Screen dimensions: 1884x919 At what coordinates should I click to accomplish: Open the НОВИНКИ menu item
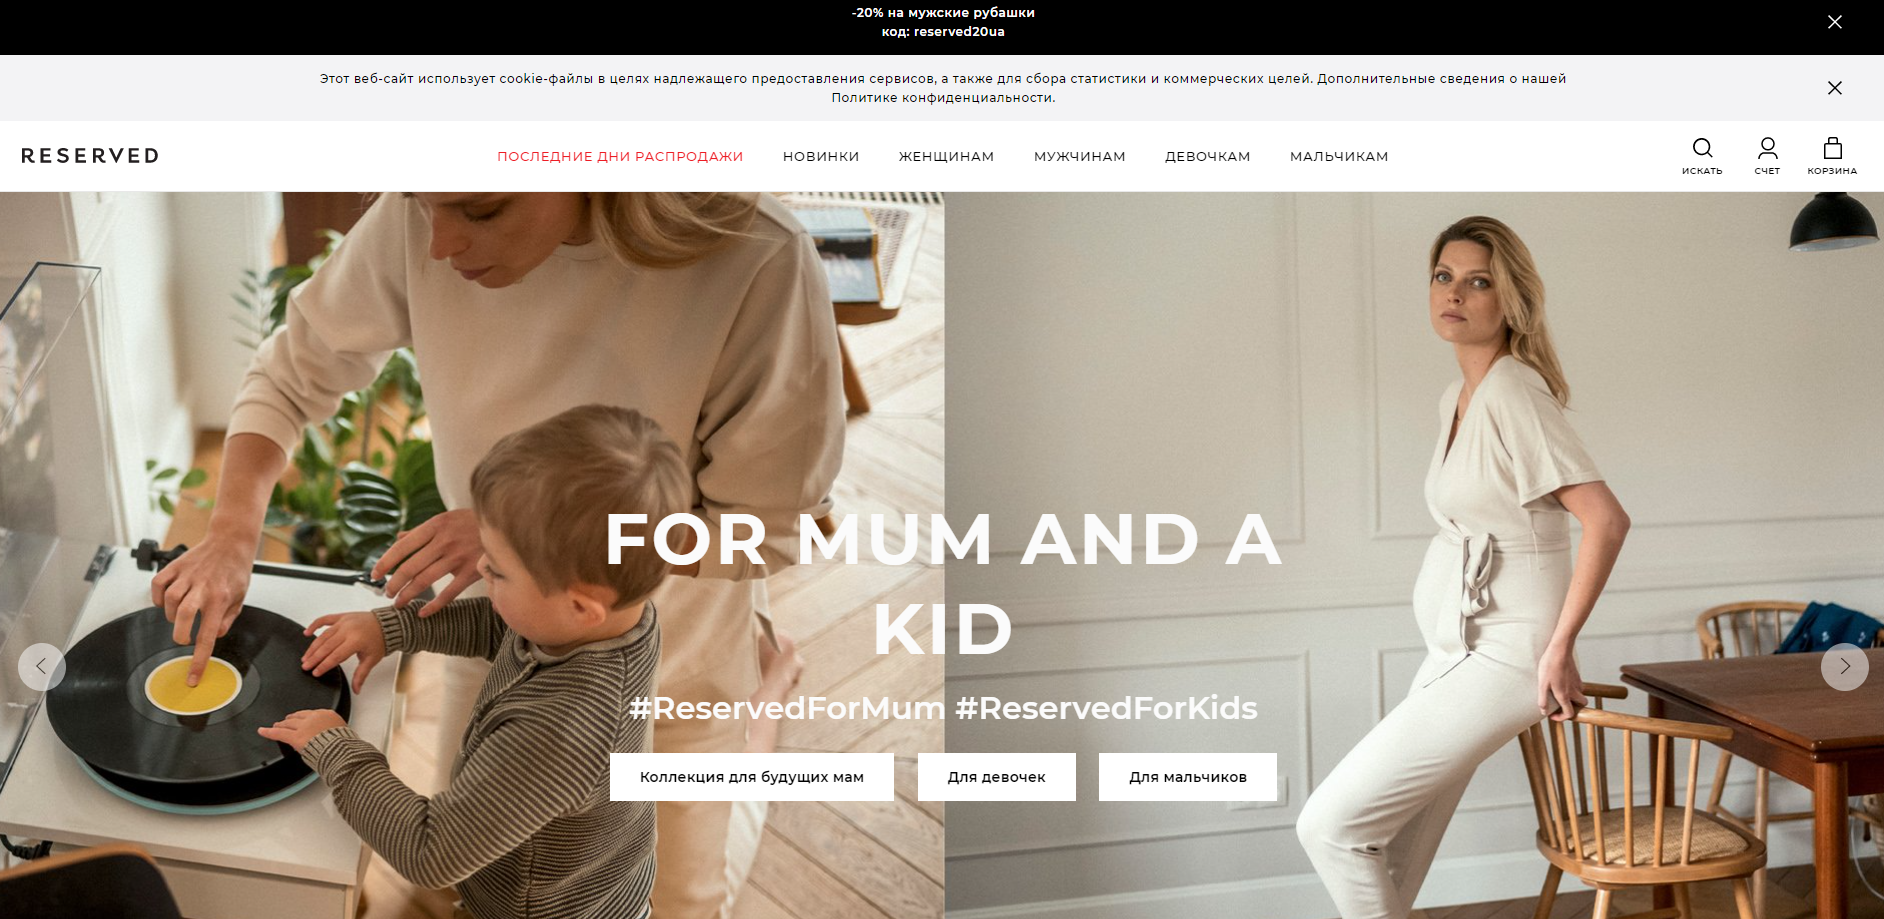821,156
